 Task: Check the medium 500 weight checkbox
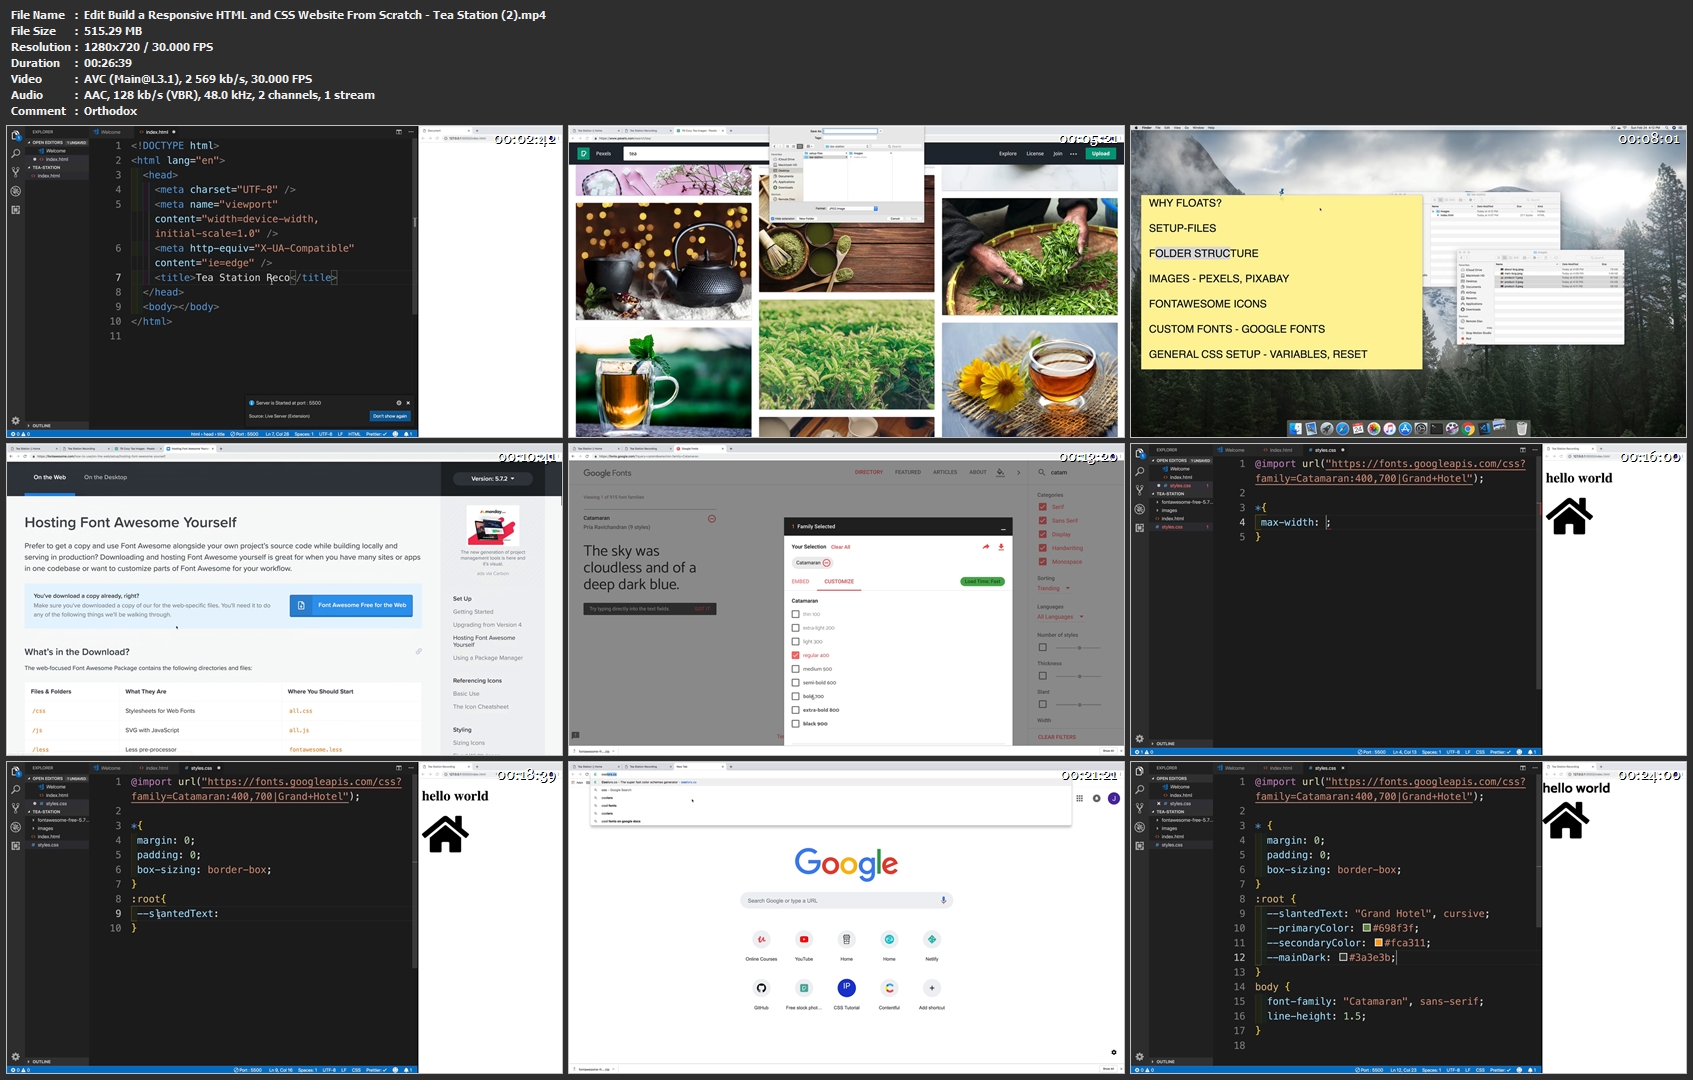pos(796,669)
